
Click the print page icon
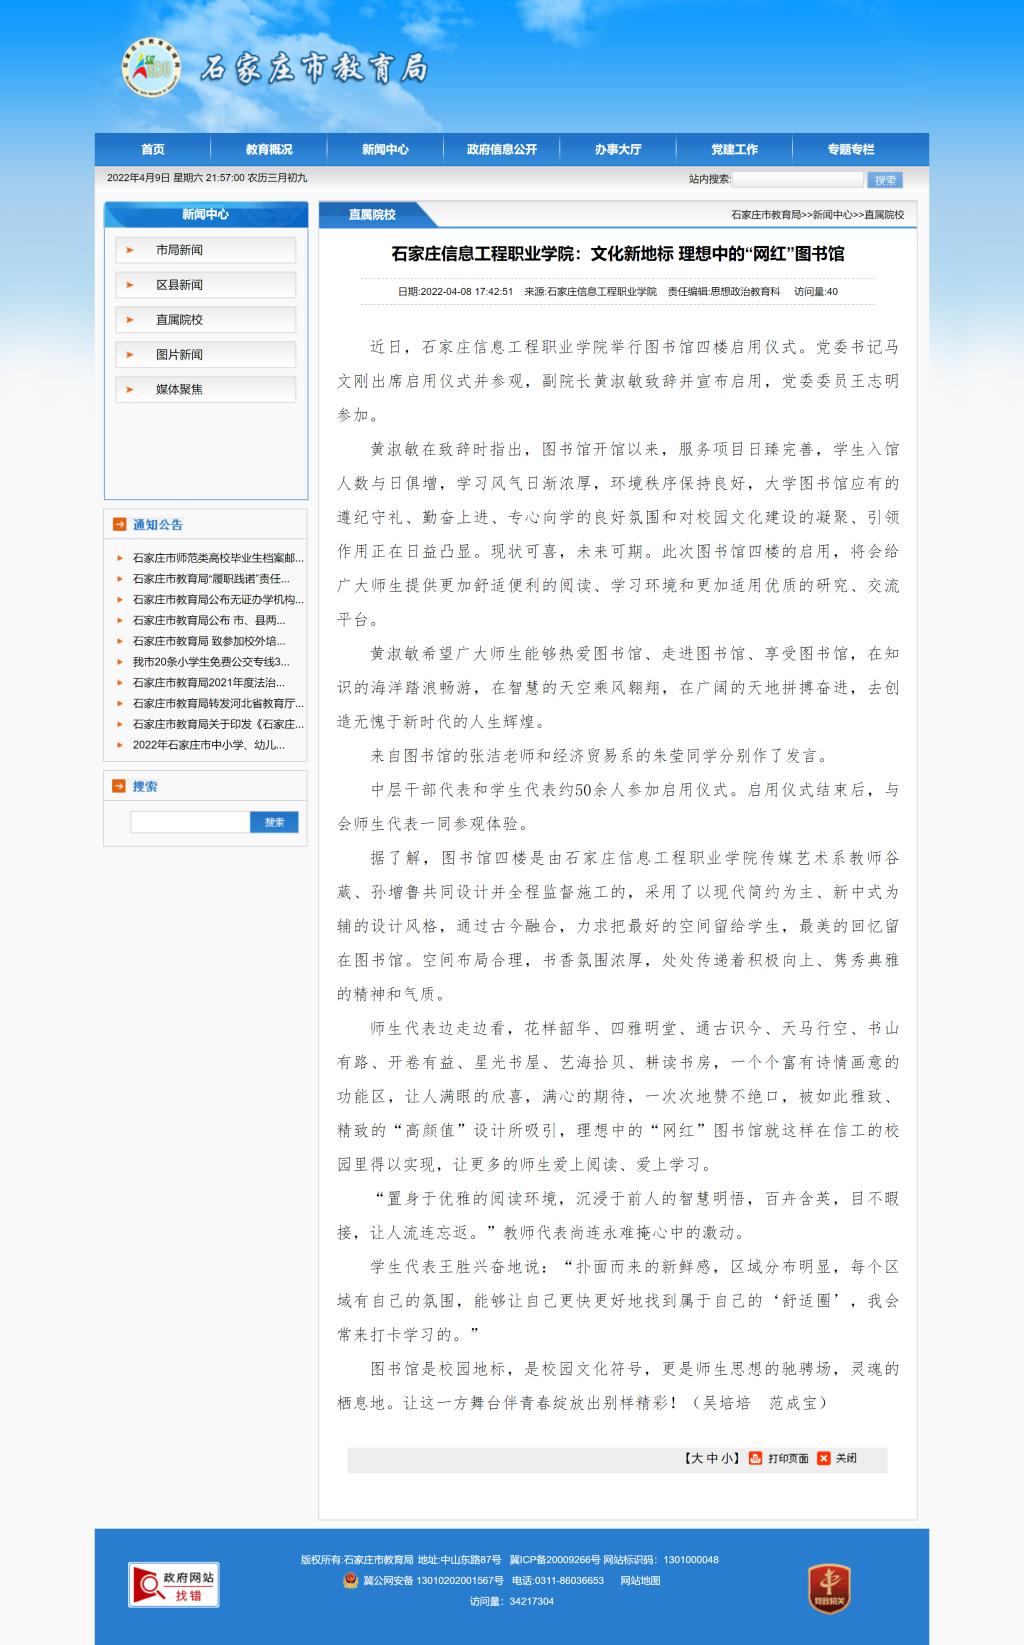pyautogui.click(x=756, y=1458)
